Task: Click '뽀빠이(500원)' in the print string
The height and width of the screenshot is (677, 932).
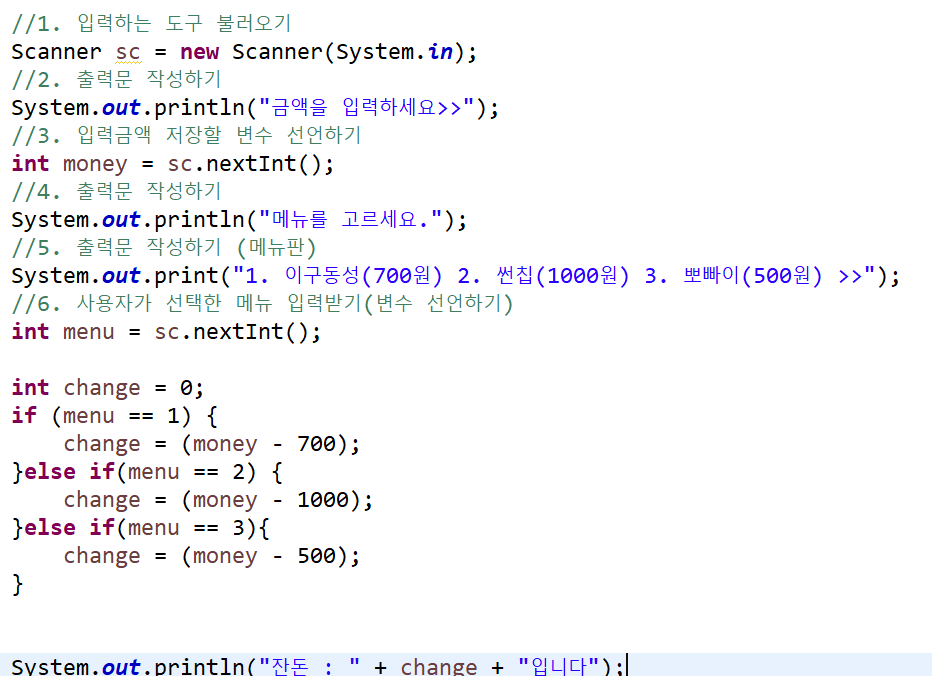Action: tap(753, 275)
